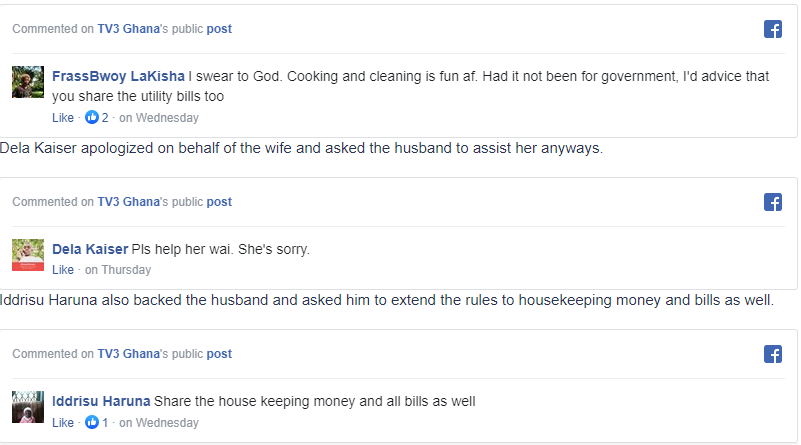Viewport: 801px width, 445px height.
Task: Open Dela Kaiser's profile picture
Action: tap(28, 254)
